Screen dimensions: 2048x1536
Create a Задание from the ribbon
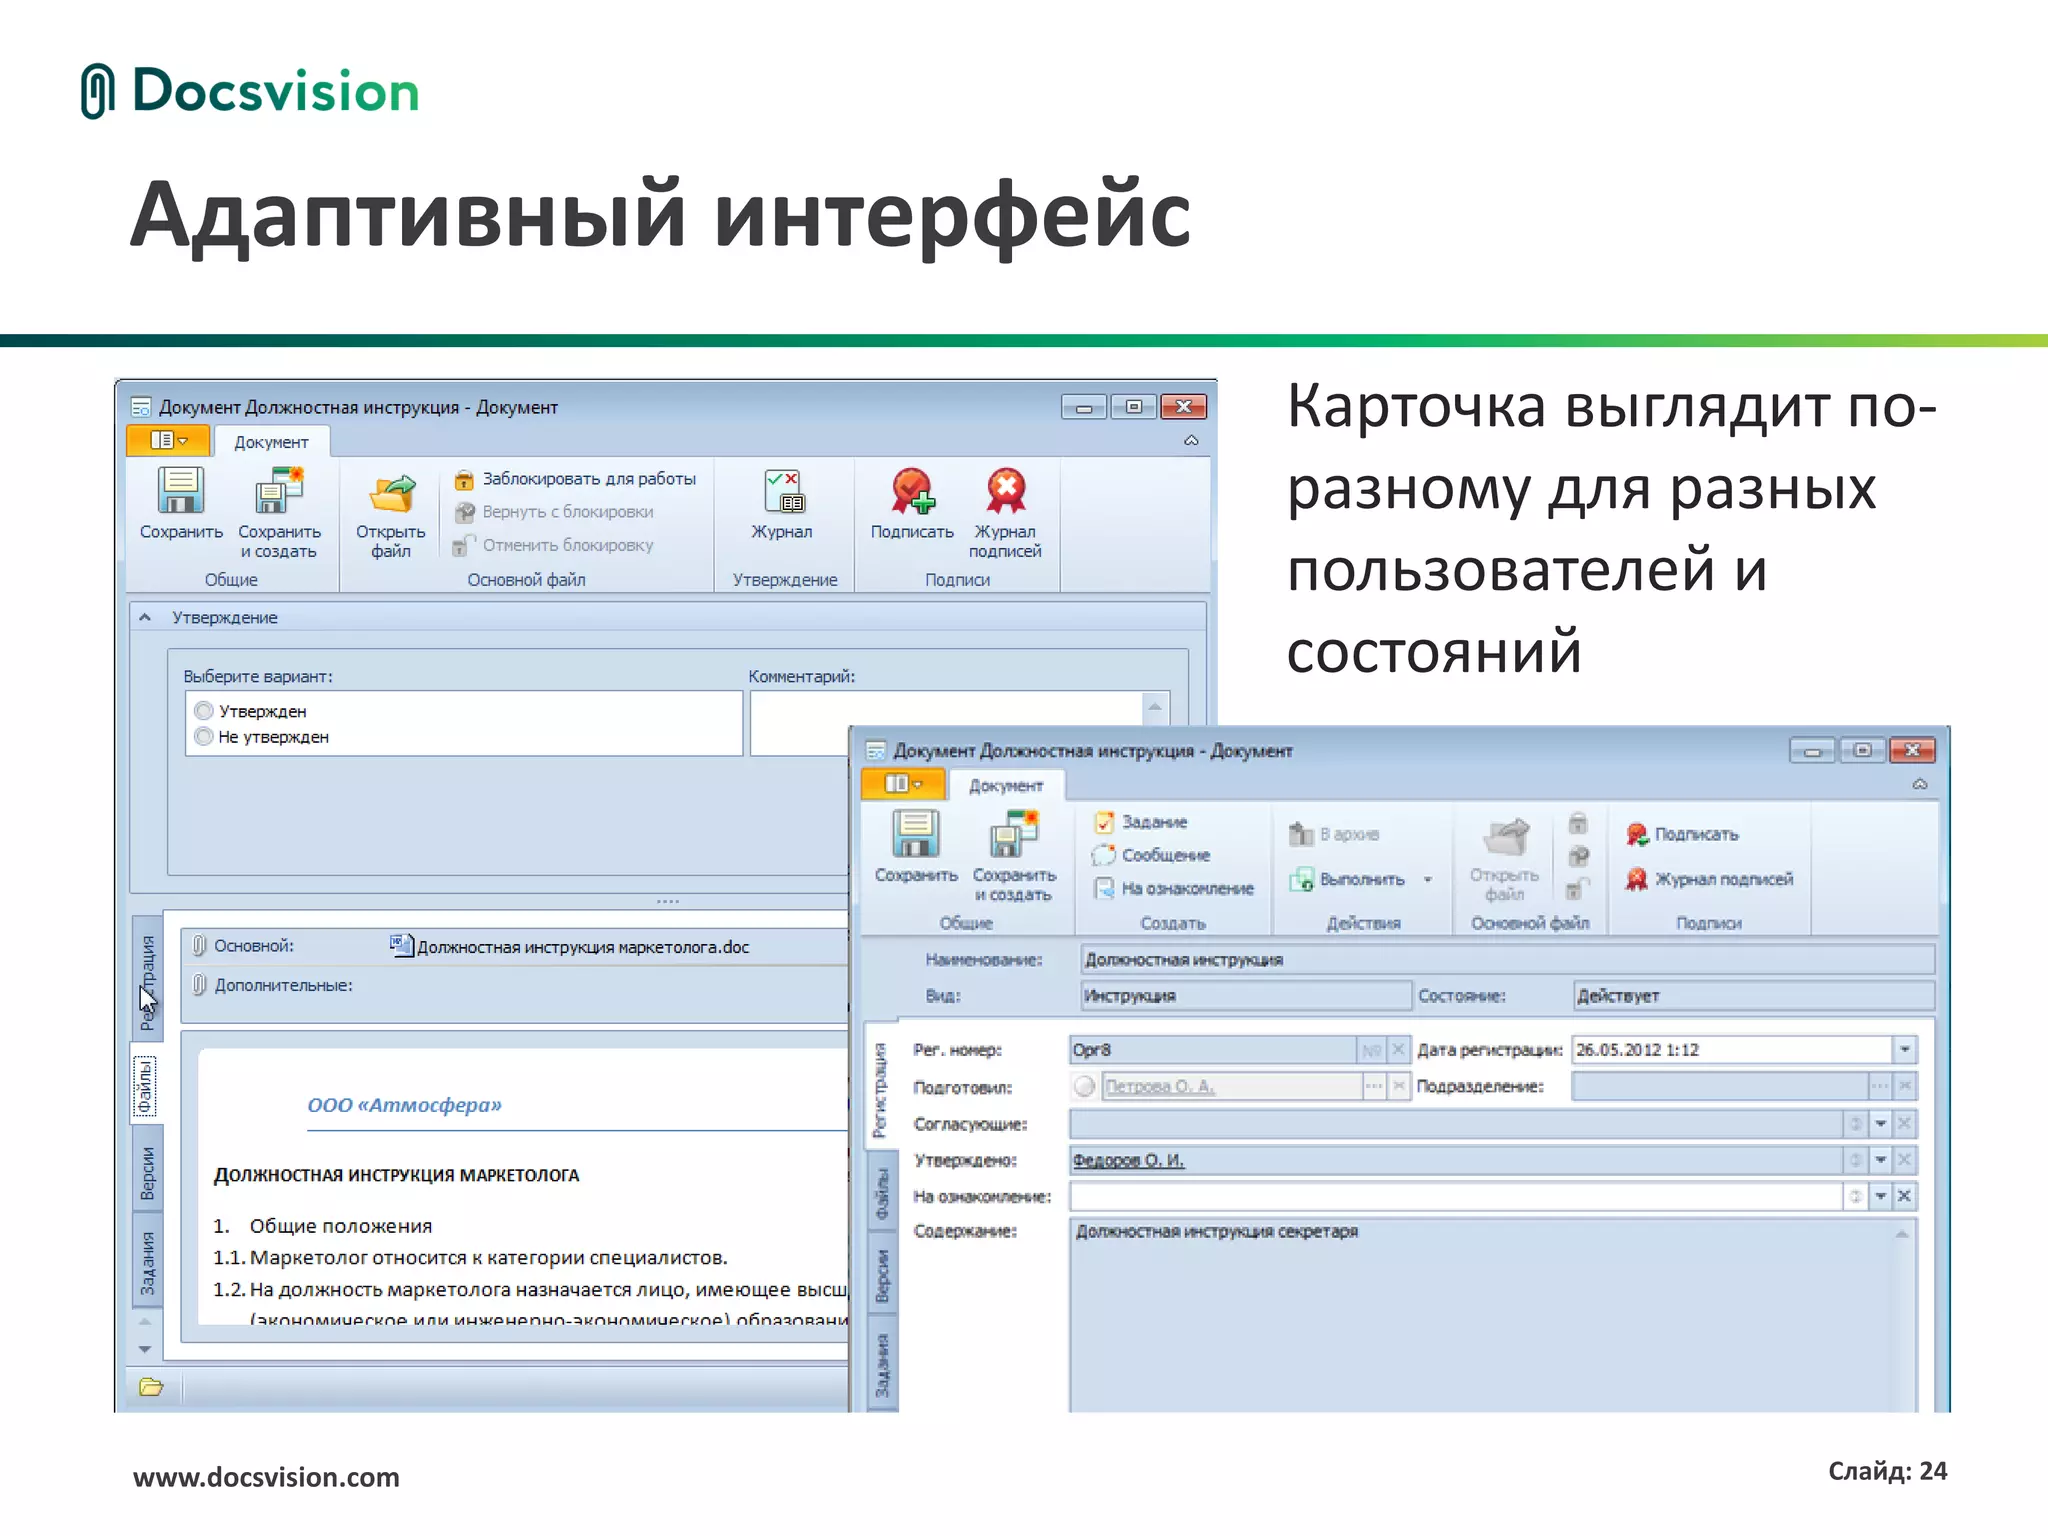[x=1141, y=822]
